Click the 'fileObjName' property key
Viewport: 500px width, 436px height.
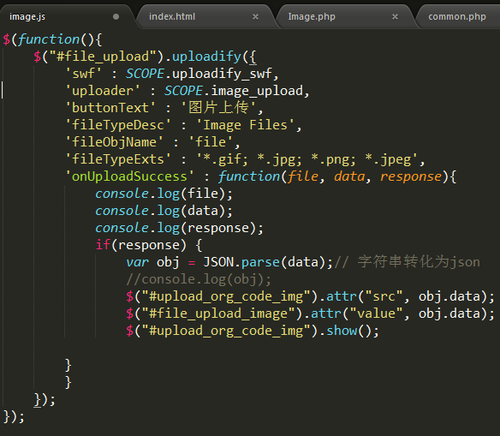point(114,142)
